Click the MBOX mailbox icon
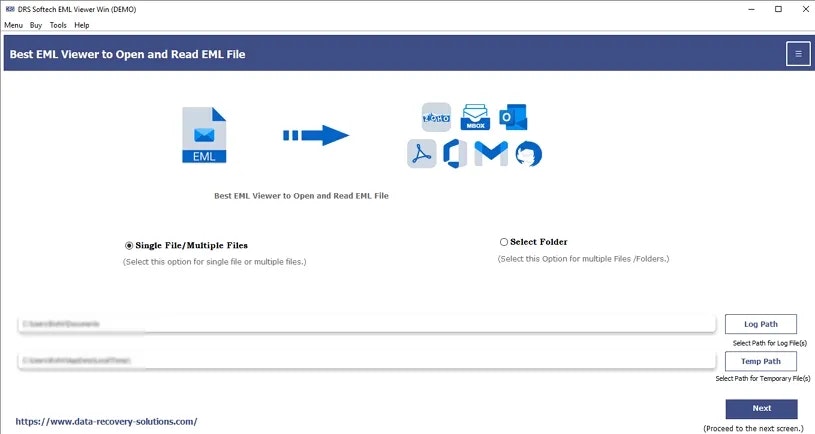The height and width of the screenshot is (434, 815). tap(475, 117)
